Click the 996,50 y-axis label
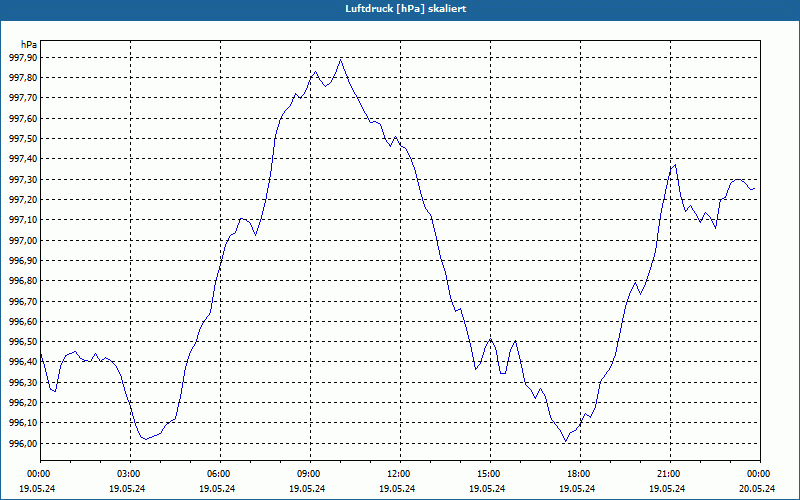 point(23,342)
